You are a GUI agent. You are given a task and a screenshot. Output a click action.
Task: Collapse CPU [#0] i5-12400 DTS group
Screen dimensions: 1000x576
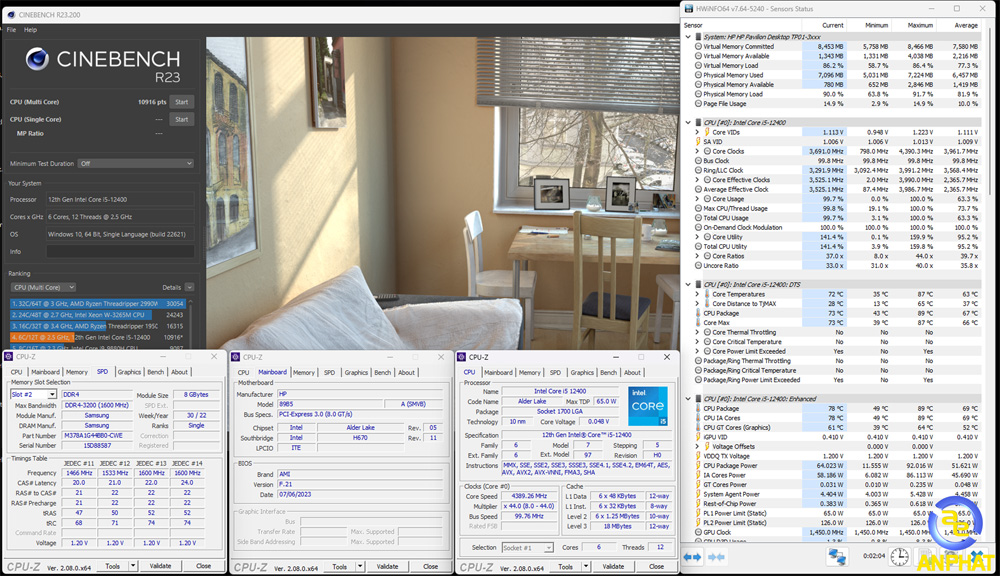(688, 284)
